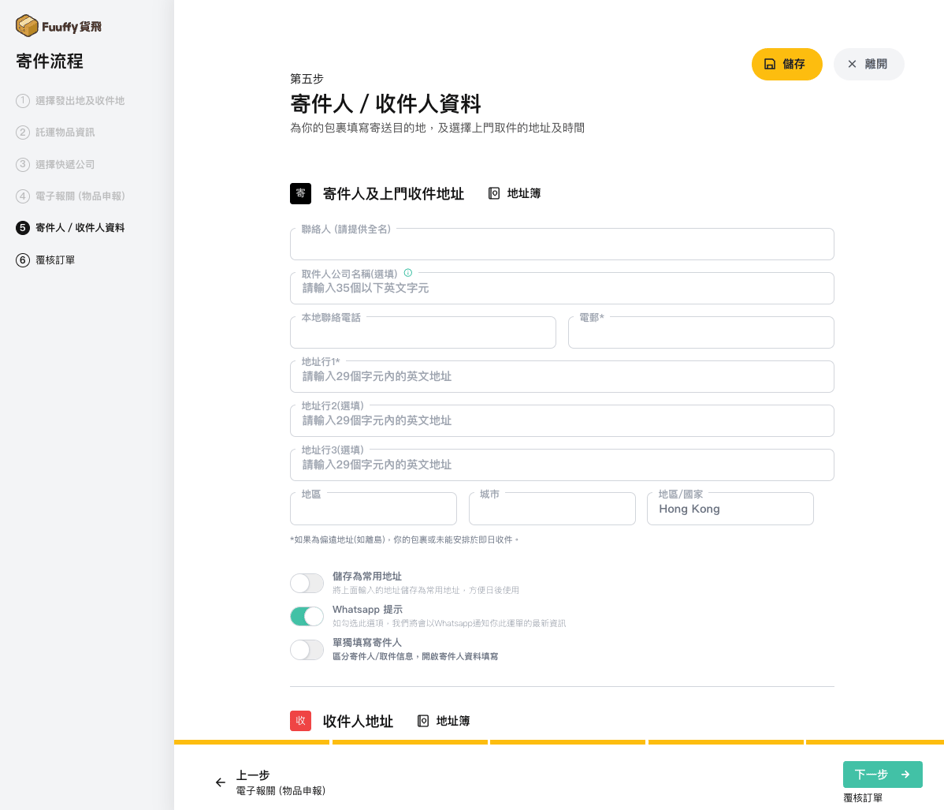The image size is (944, 810).
Task: Go to step 選擇發出地及收件地 in sidebar
Action: 79,101
